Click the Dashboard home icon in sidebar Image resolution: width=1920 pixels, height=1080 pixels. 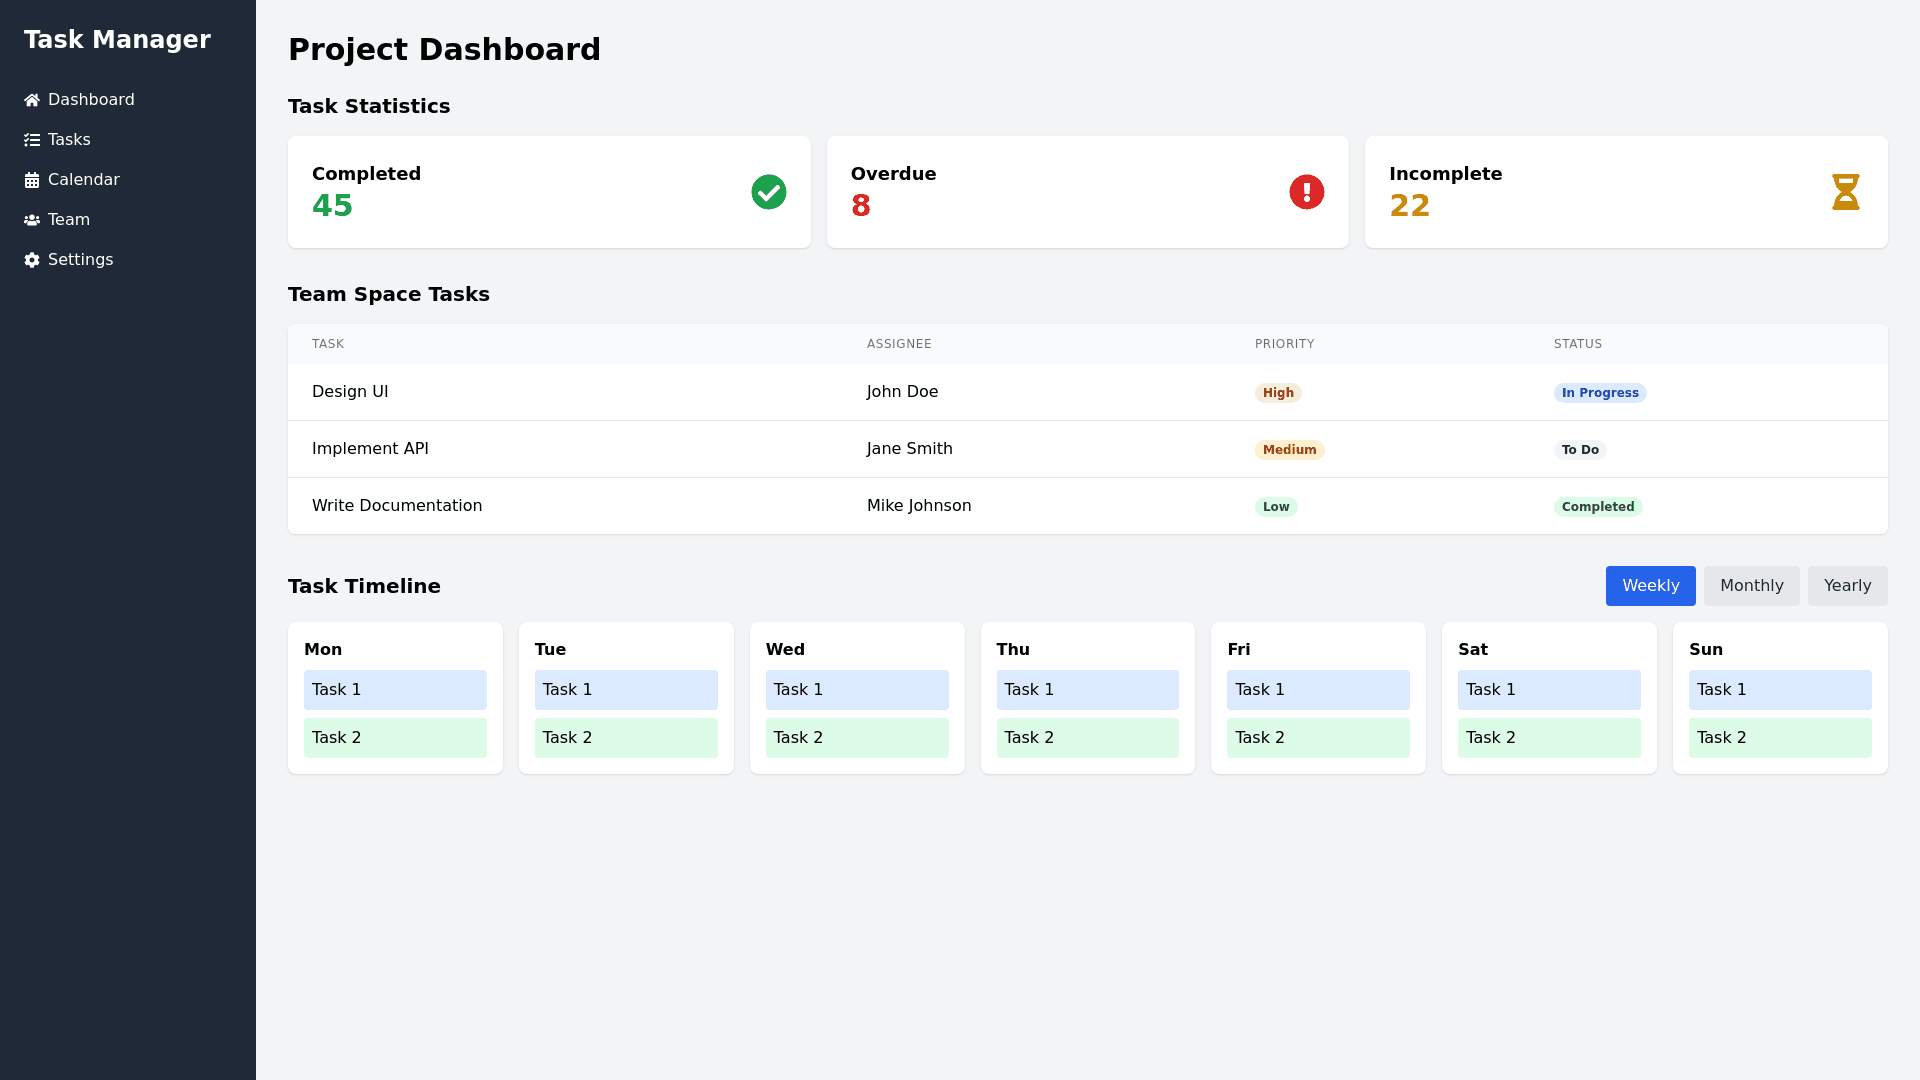point(32,100)
